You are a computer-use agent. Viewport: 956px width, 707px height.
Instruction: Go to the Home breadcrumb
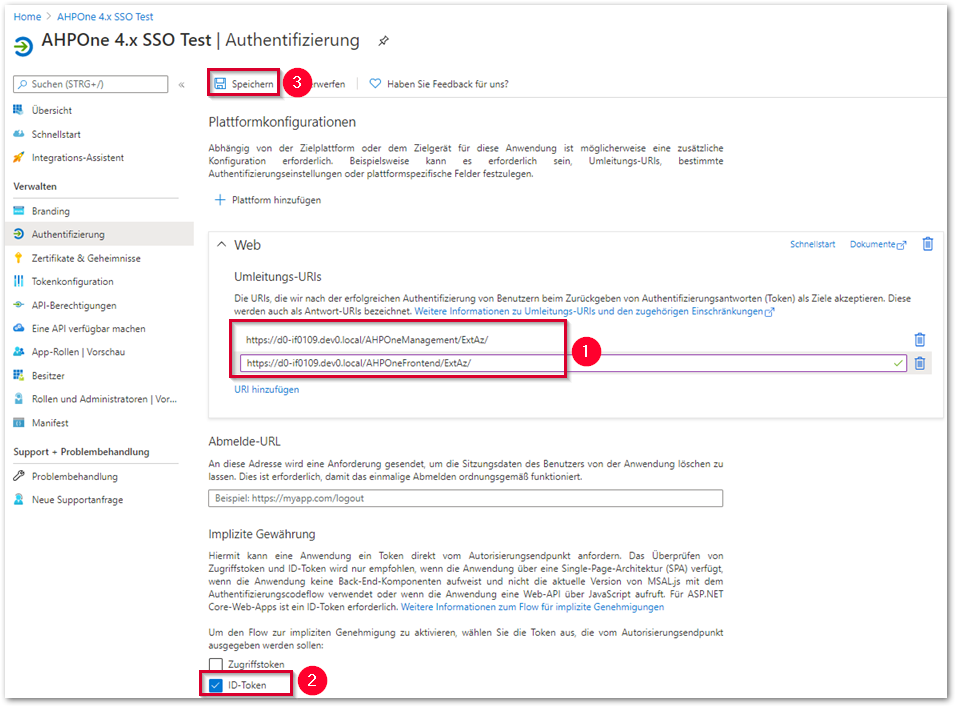tap(27, 16)
